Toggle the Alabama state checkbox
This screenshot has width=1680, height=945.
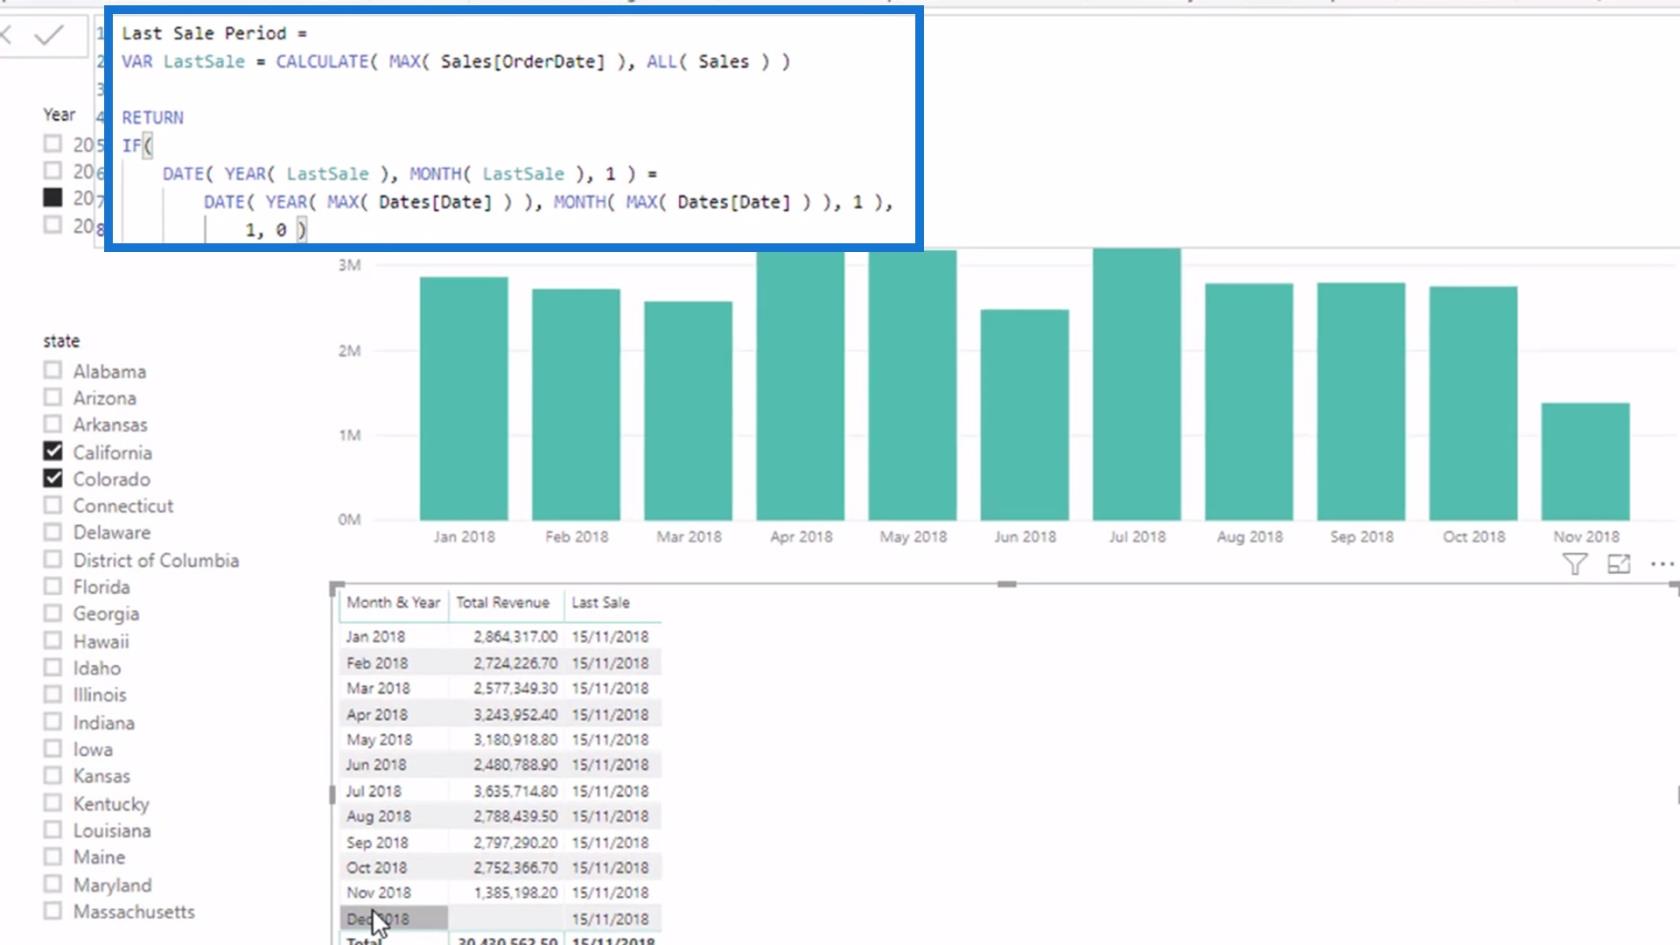pos(53,370)
